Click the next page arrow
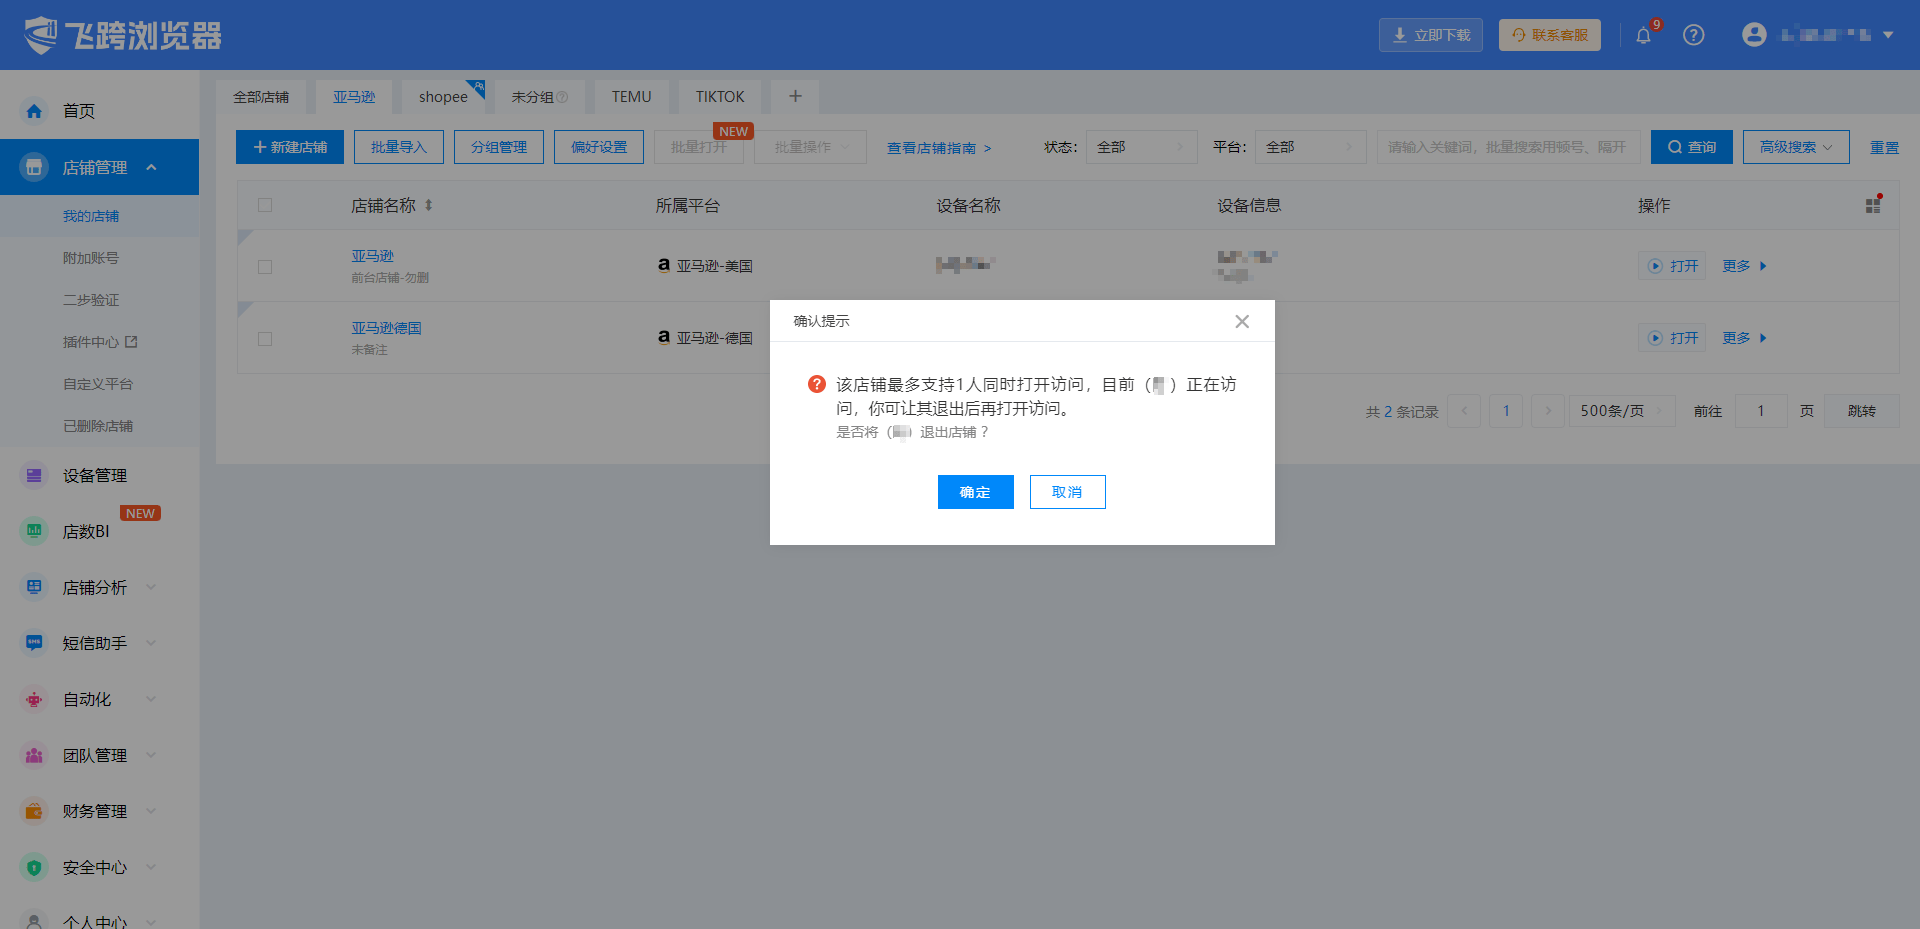Screen dimensions: 1920x929 pos(1548,411)
